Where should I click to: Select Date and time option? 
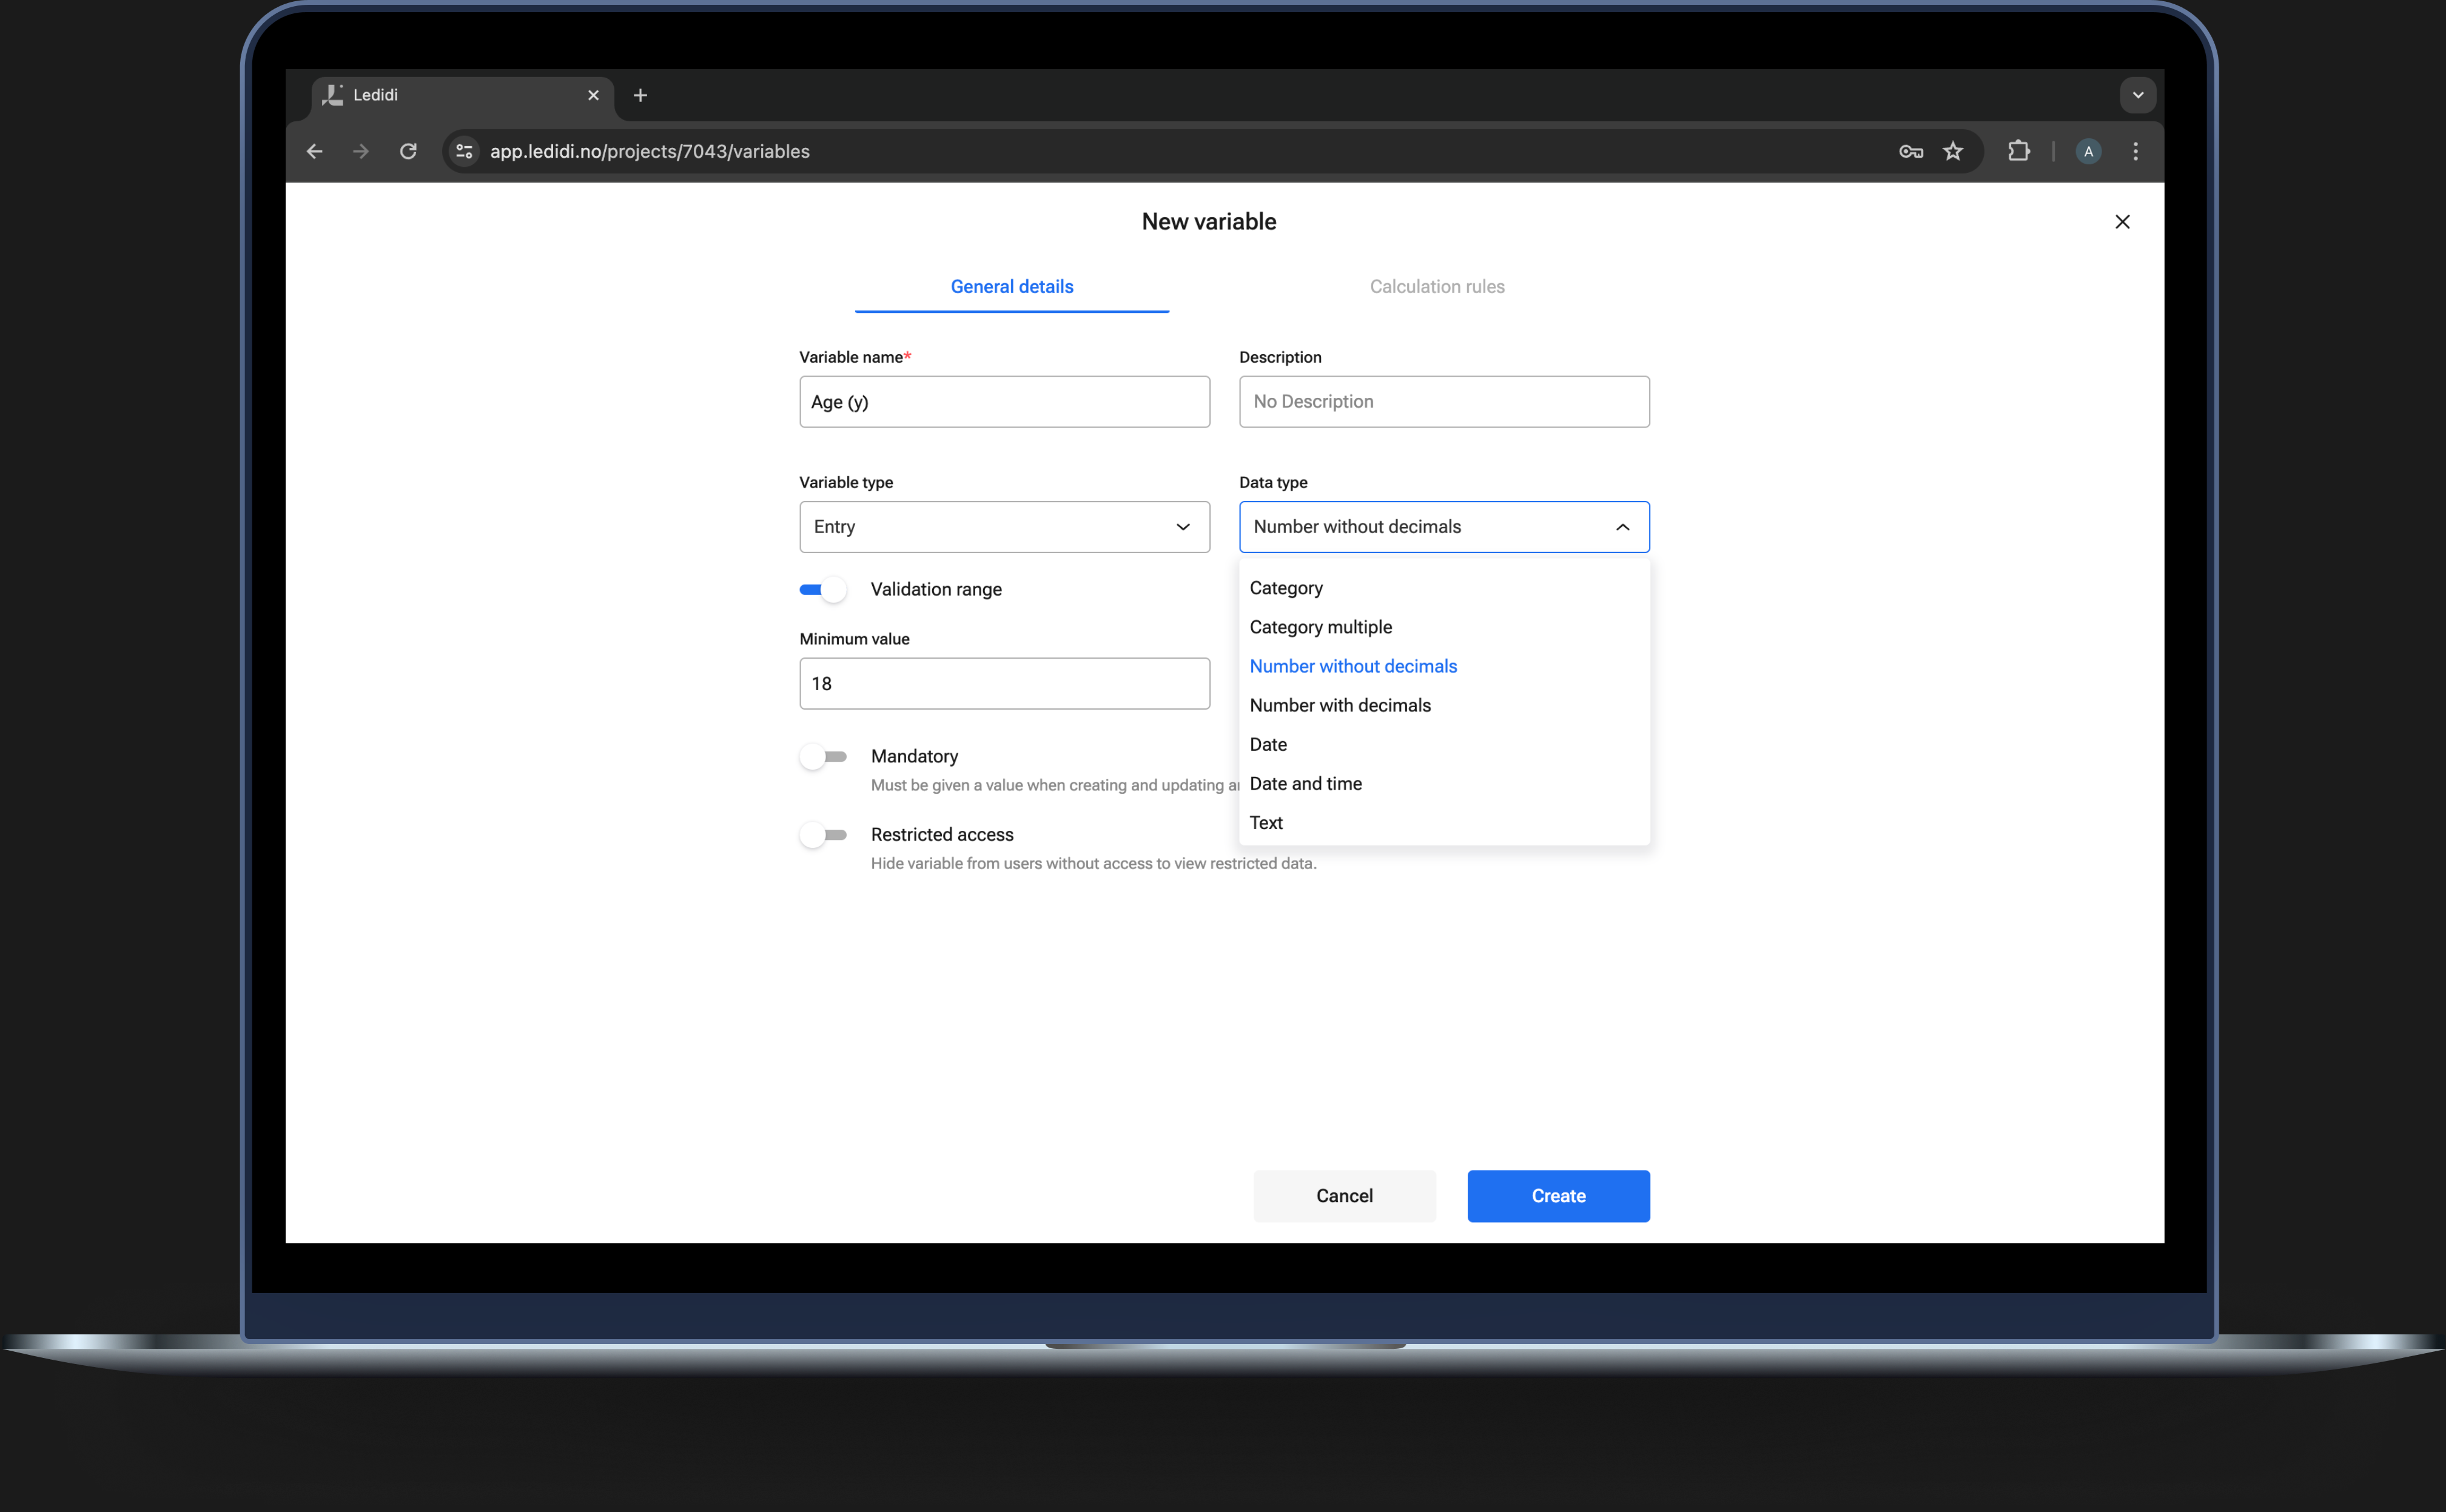[x=1305, y=783]
